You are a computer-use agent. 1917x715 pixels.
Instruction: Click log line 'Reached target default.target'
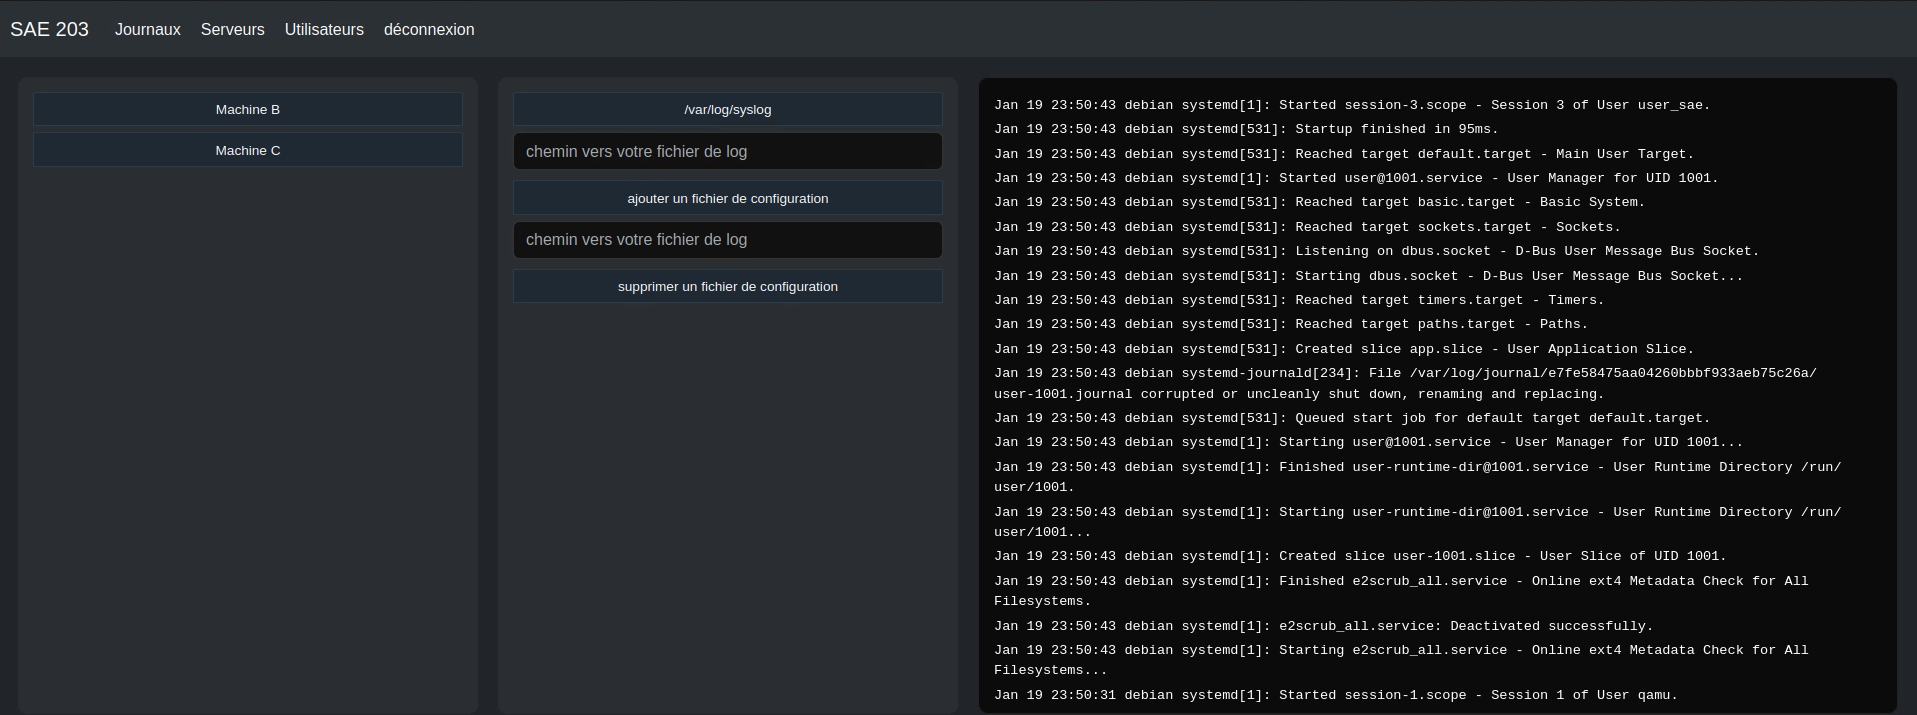[1344, 154]
